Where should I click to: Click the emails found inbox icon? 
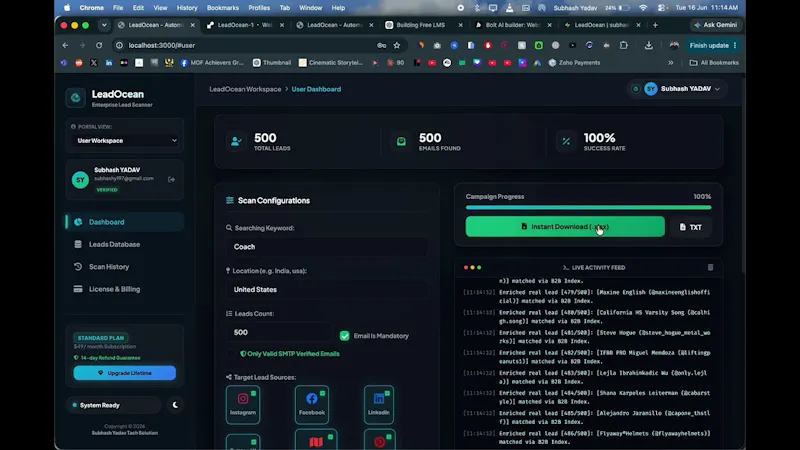click(401, 141)
